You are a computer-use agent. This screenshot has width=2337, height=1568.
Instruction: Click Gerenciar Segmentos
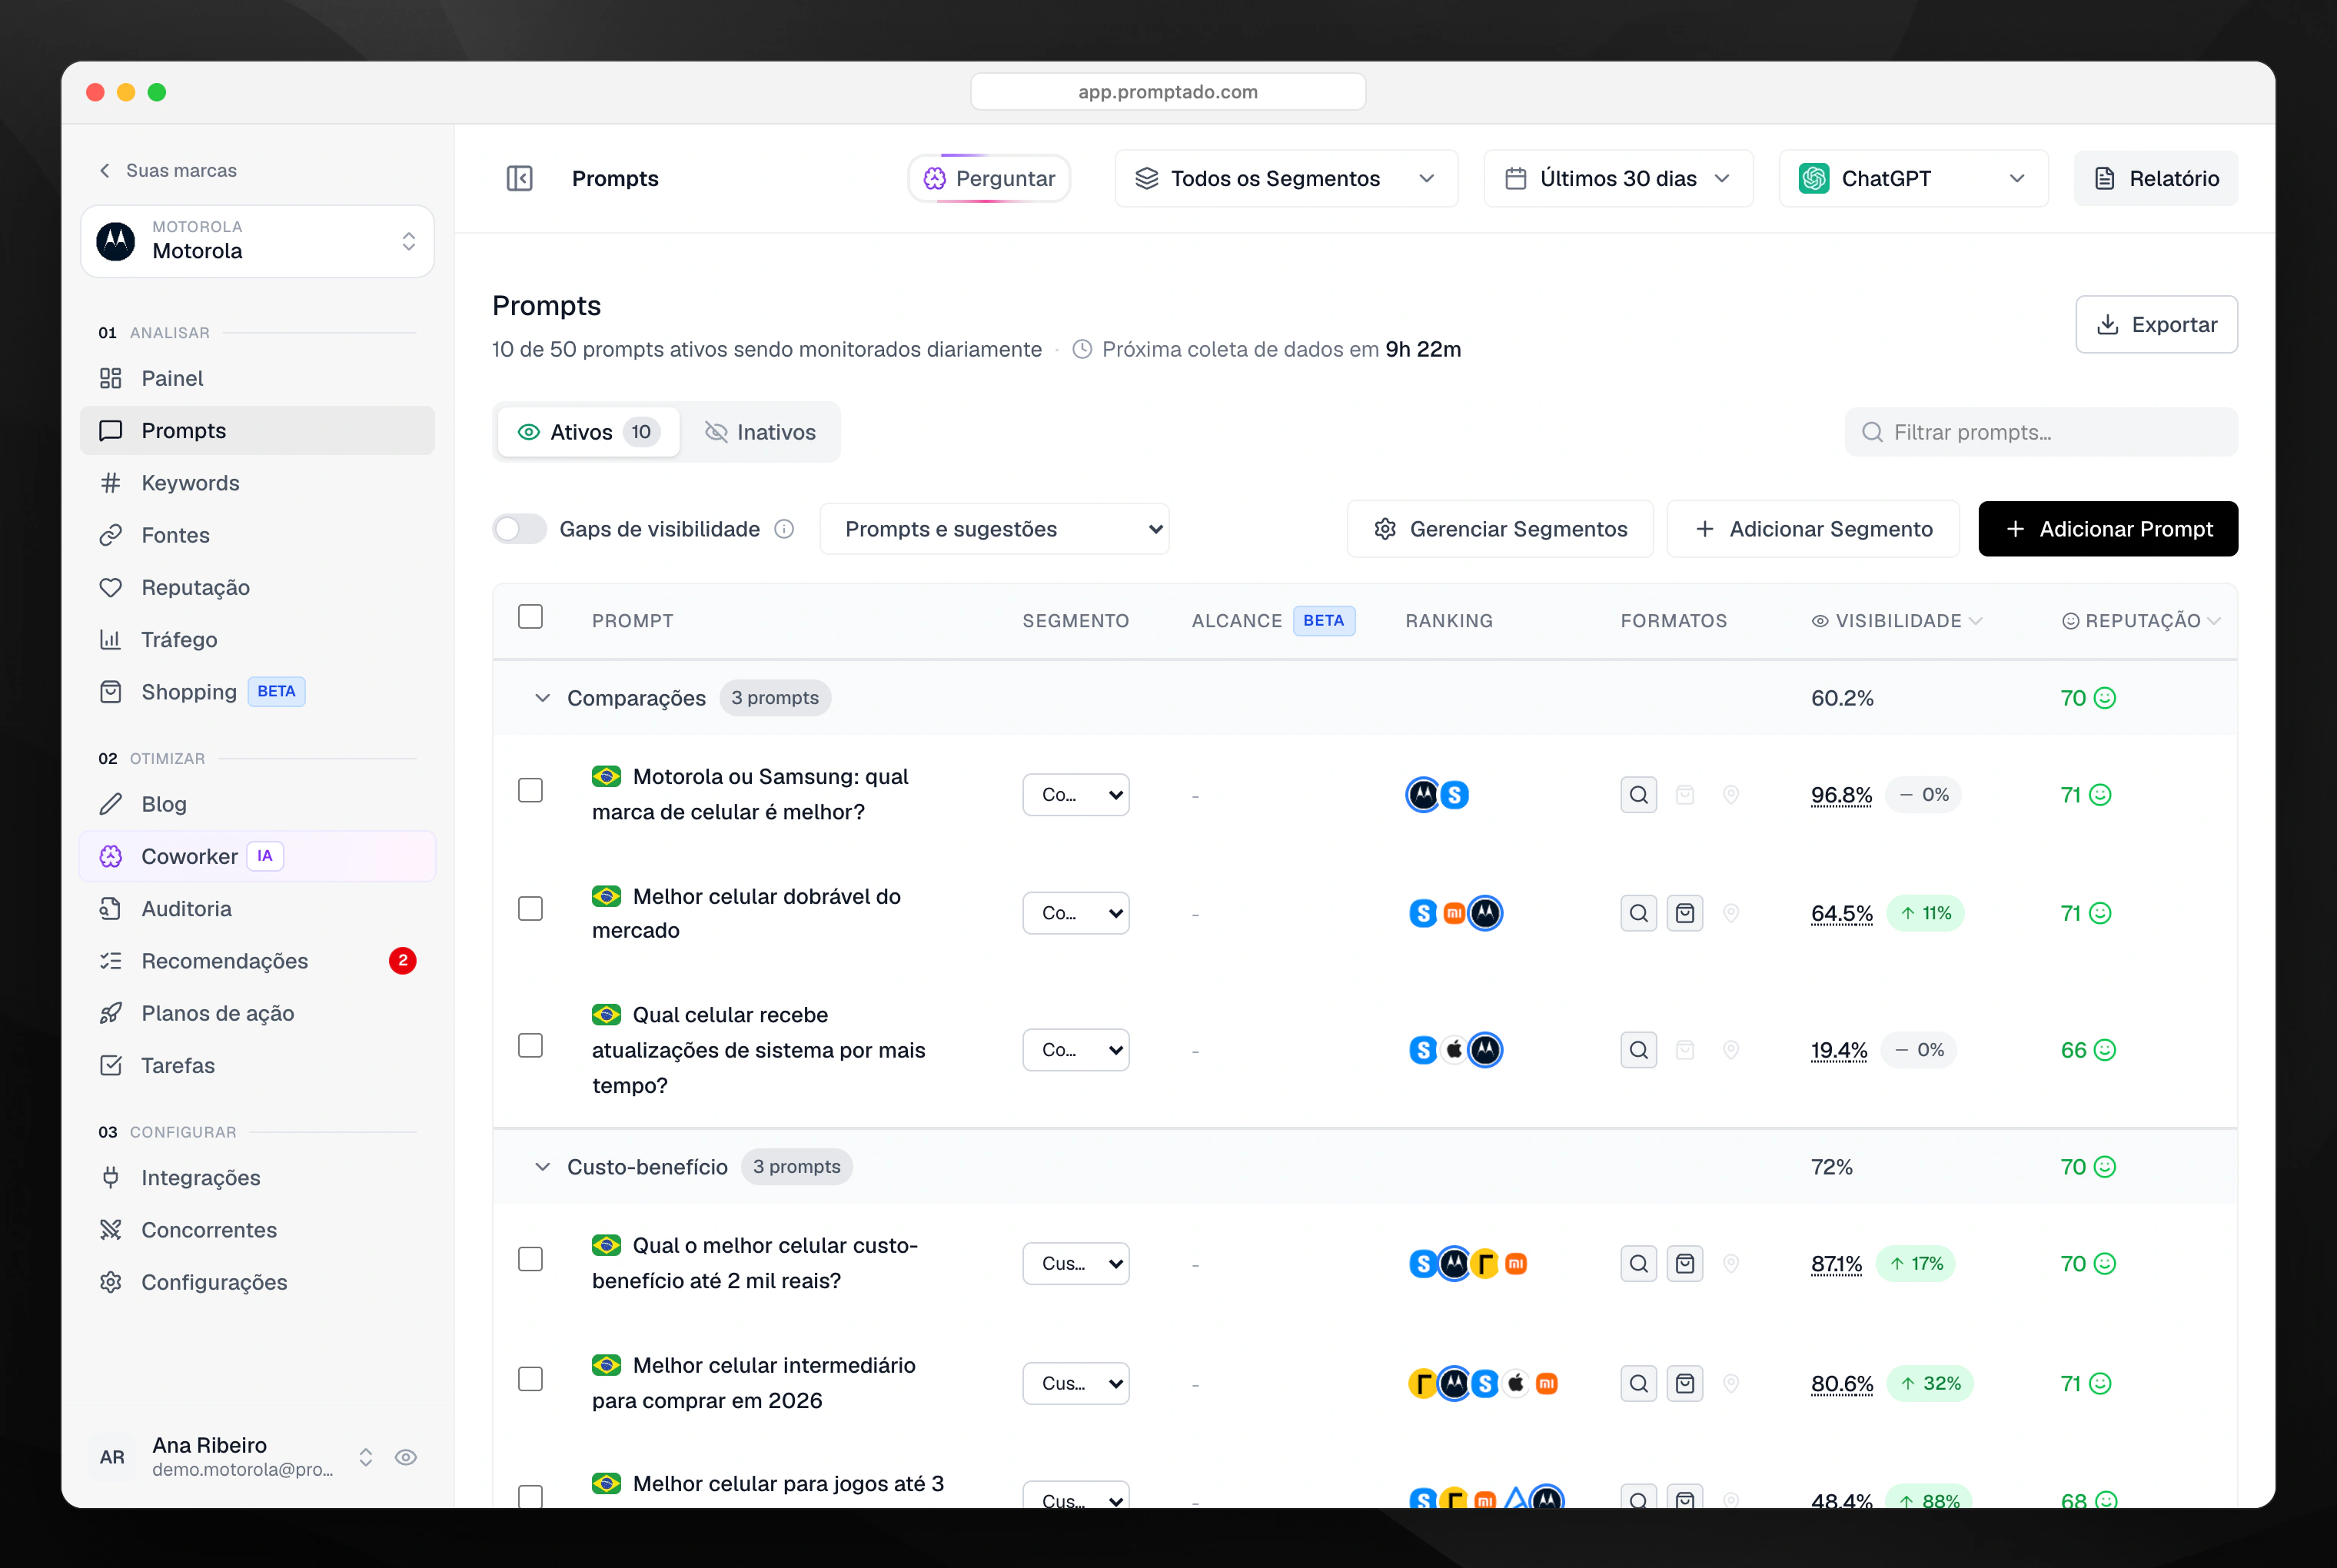click(1500, 529)
